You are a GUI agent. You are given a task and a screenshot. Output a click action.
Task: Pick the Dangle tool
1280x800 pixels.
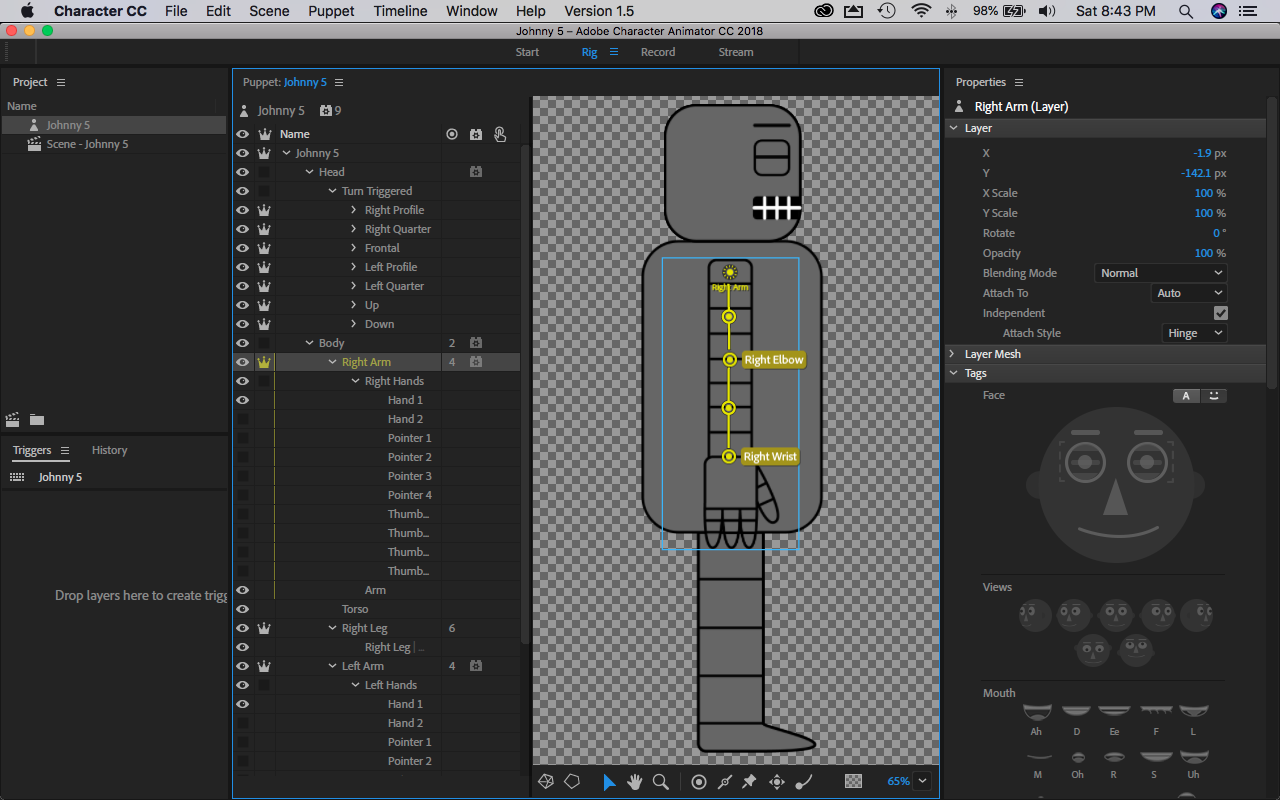pos(802,782)
